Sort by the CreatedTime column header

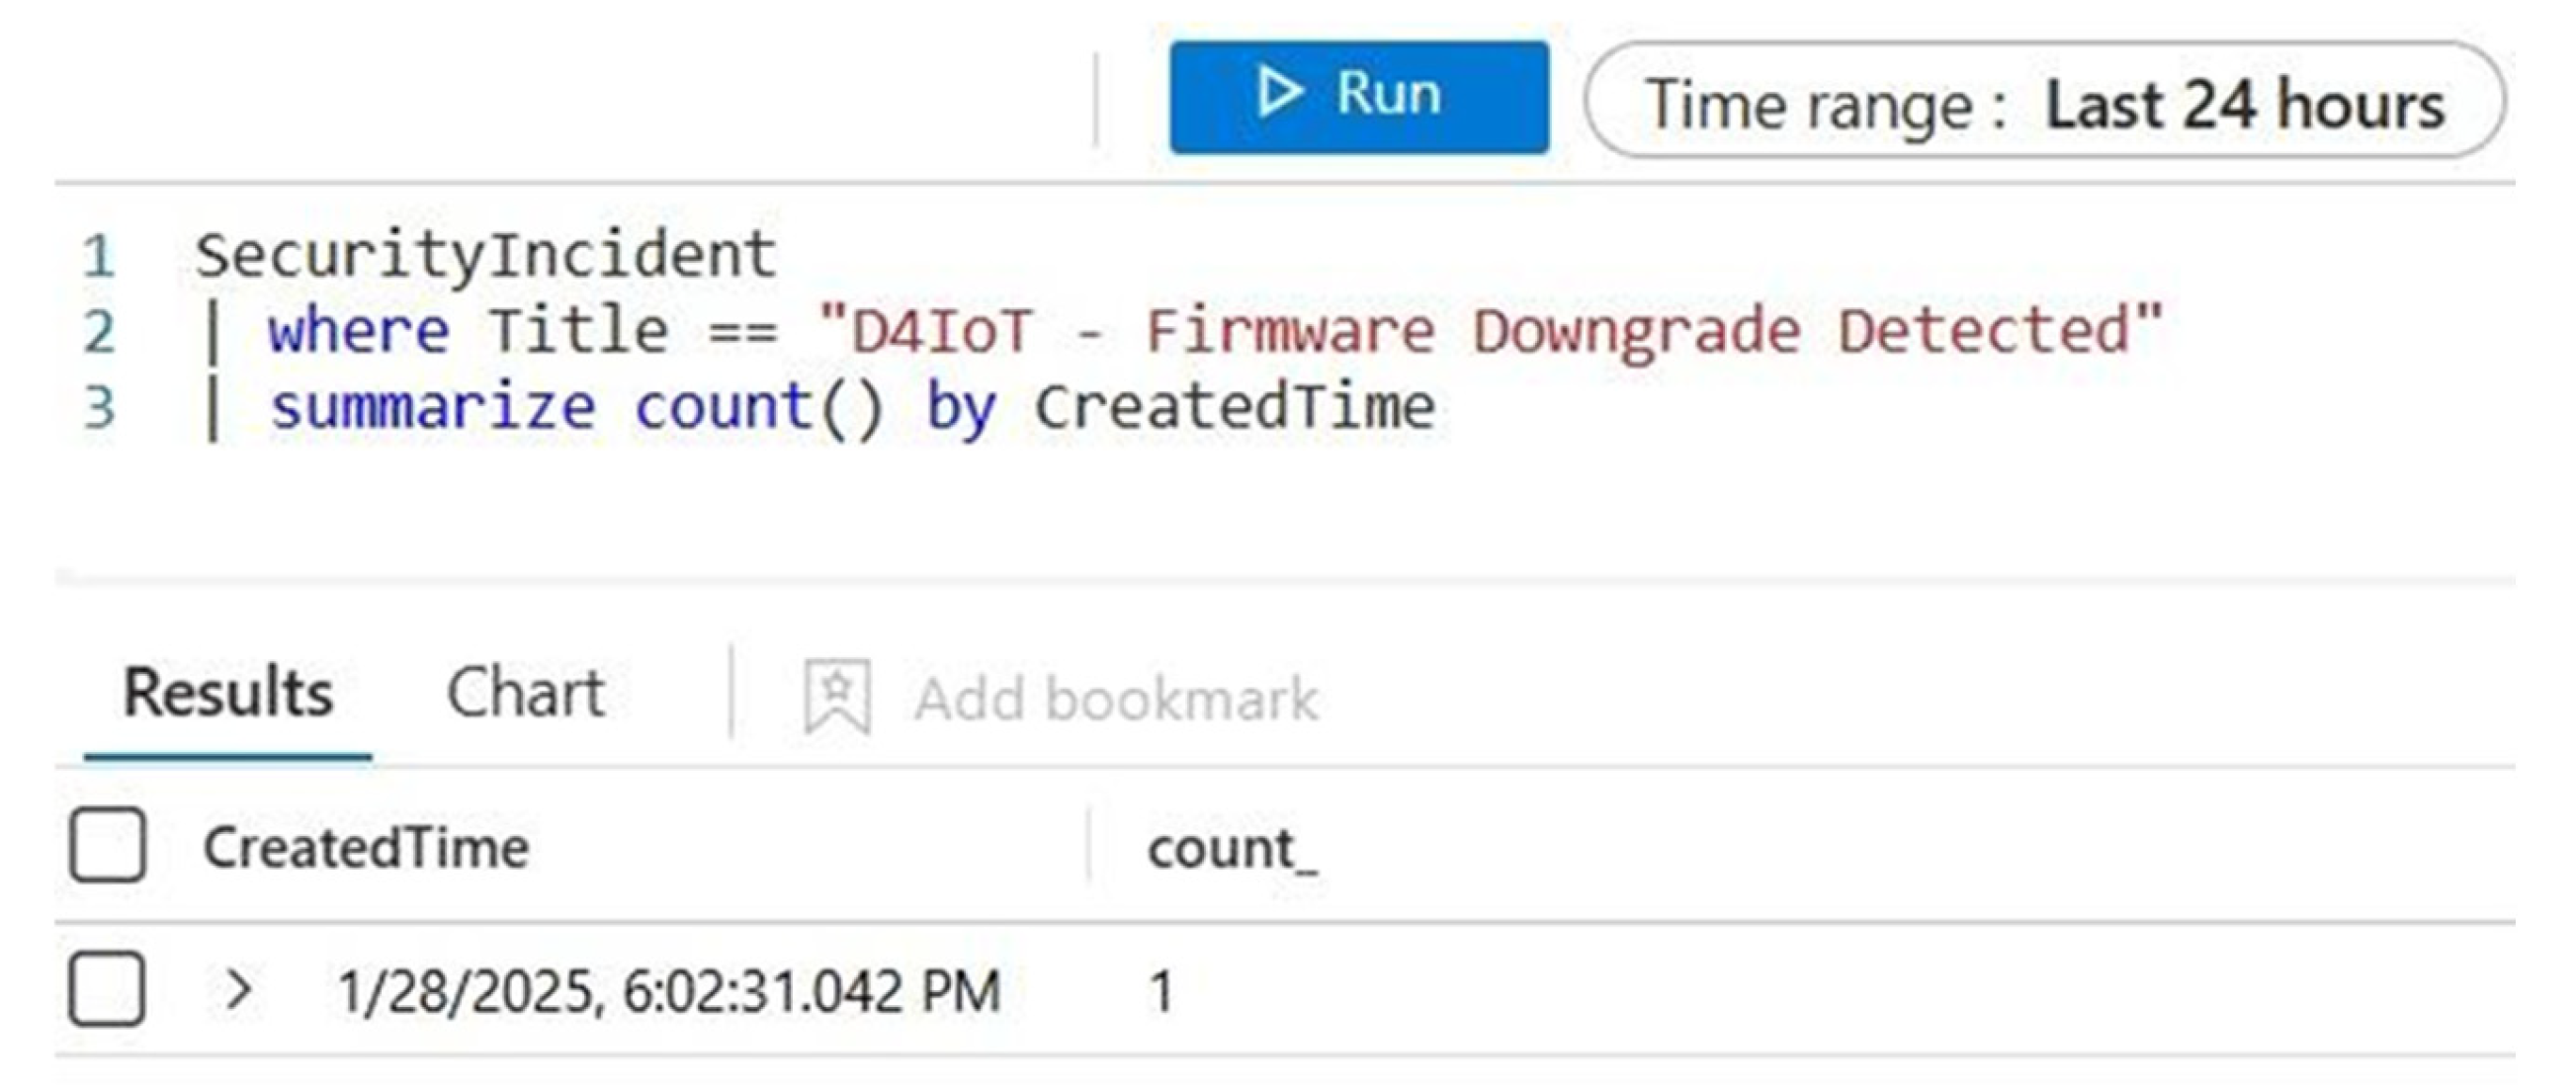point(366,848)
